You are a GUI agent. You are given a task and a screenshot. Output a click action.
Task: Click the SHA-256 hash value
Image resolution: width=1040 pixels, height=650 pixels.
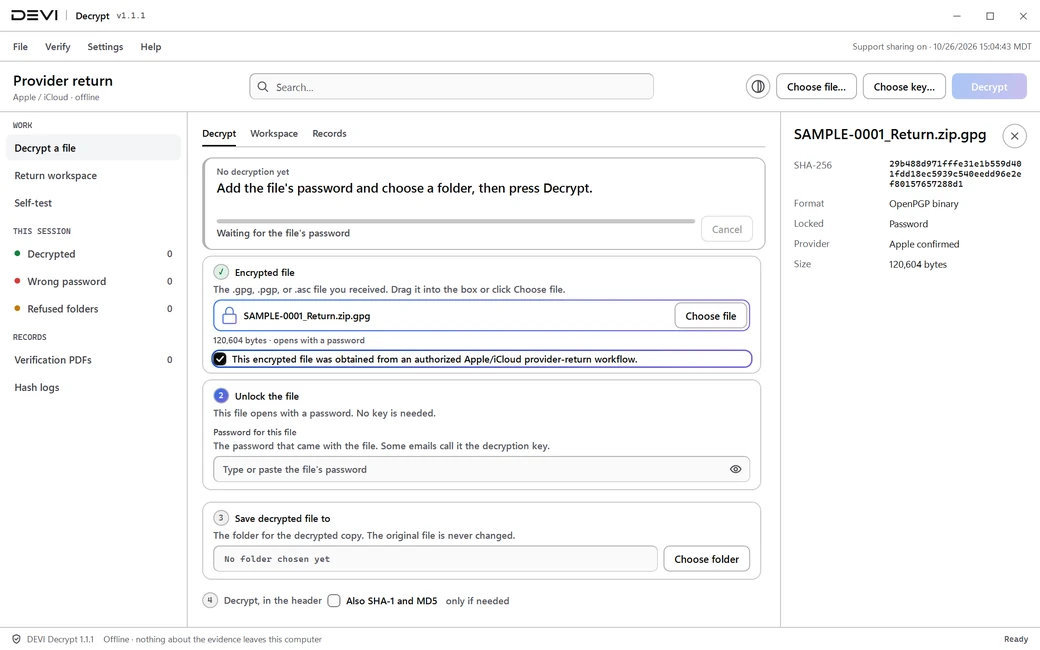[x=955, y=174]
